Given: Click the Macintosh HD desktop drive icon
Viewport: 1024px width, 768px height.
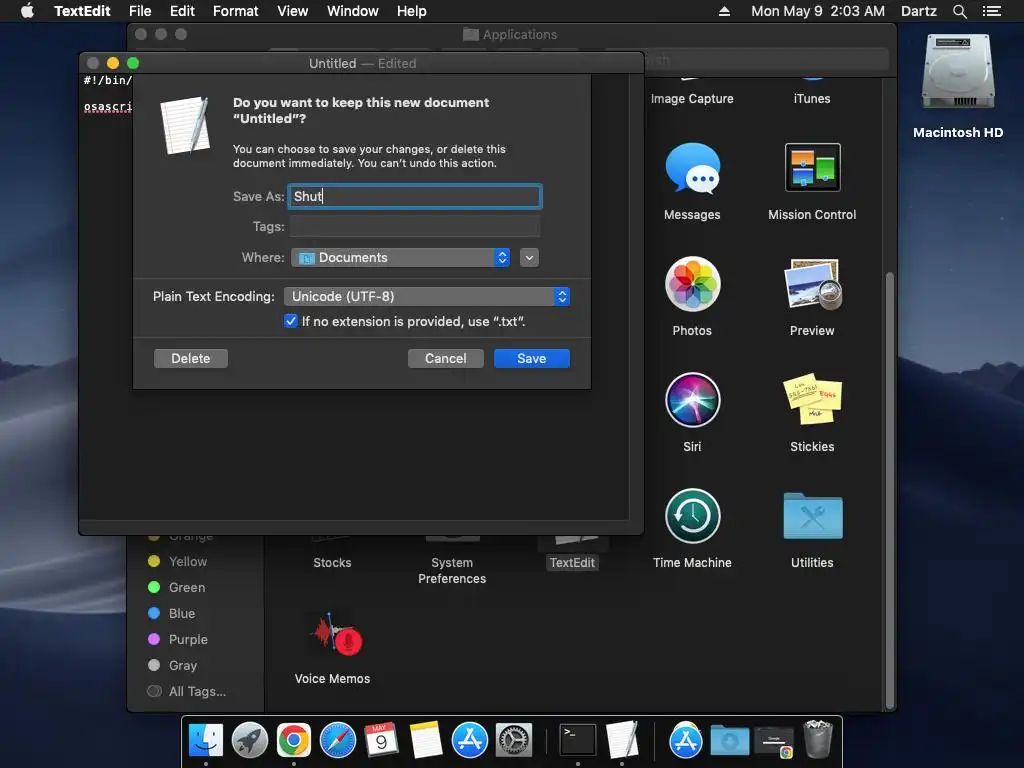Looking at the screenshot, I should click(958, 73).
